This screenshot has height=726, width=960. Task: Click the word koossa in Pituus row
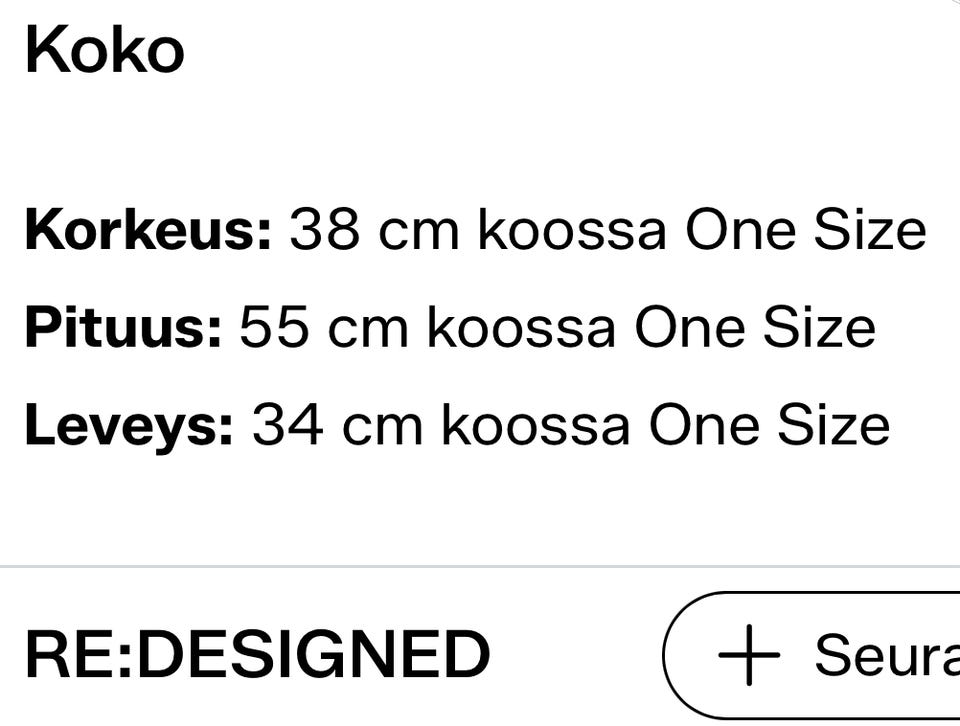point(521,327)
